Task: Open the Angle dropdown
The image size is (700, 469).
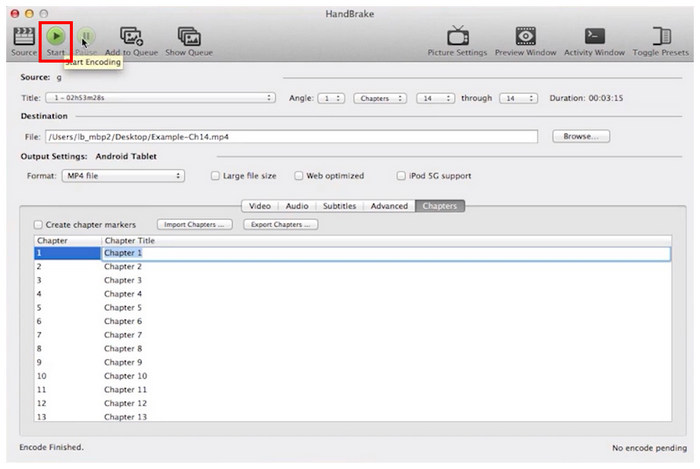Action: click(331, 98)
